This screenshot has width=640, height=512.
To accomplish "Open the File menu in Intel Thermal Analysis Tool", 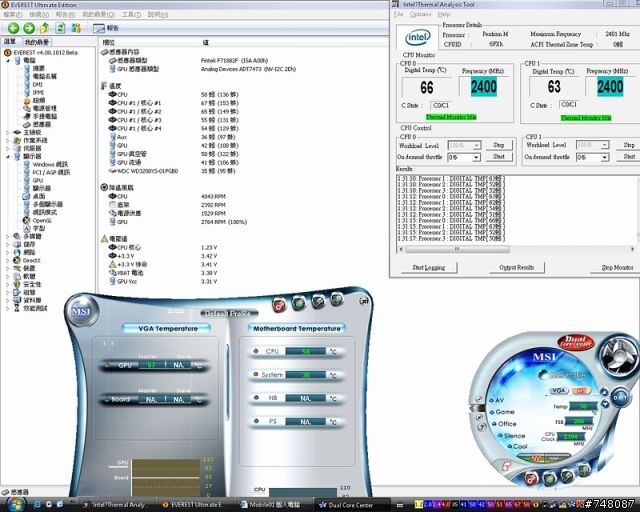I will pos(398,14).
